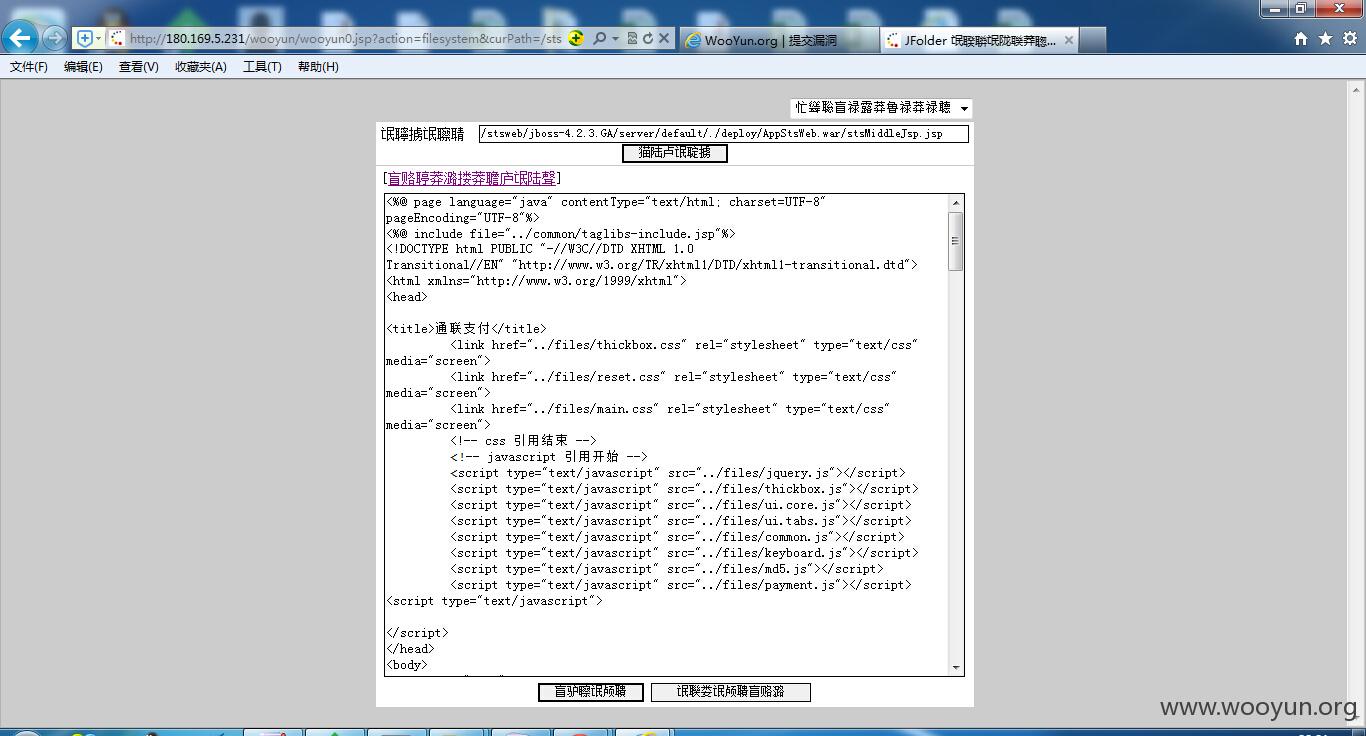The height and width of the screenshot is (736, 1366).
Task: Click the md5.js script line in the code
Action: [x=667, y=569]
